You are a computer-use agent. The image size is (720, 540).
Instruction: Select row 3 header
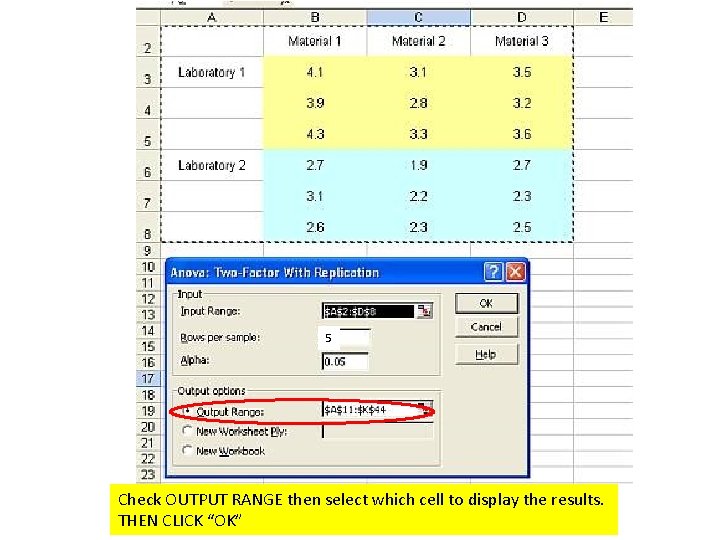[x=148, y=72]
